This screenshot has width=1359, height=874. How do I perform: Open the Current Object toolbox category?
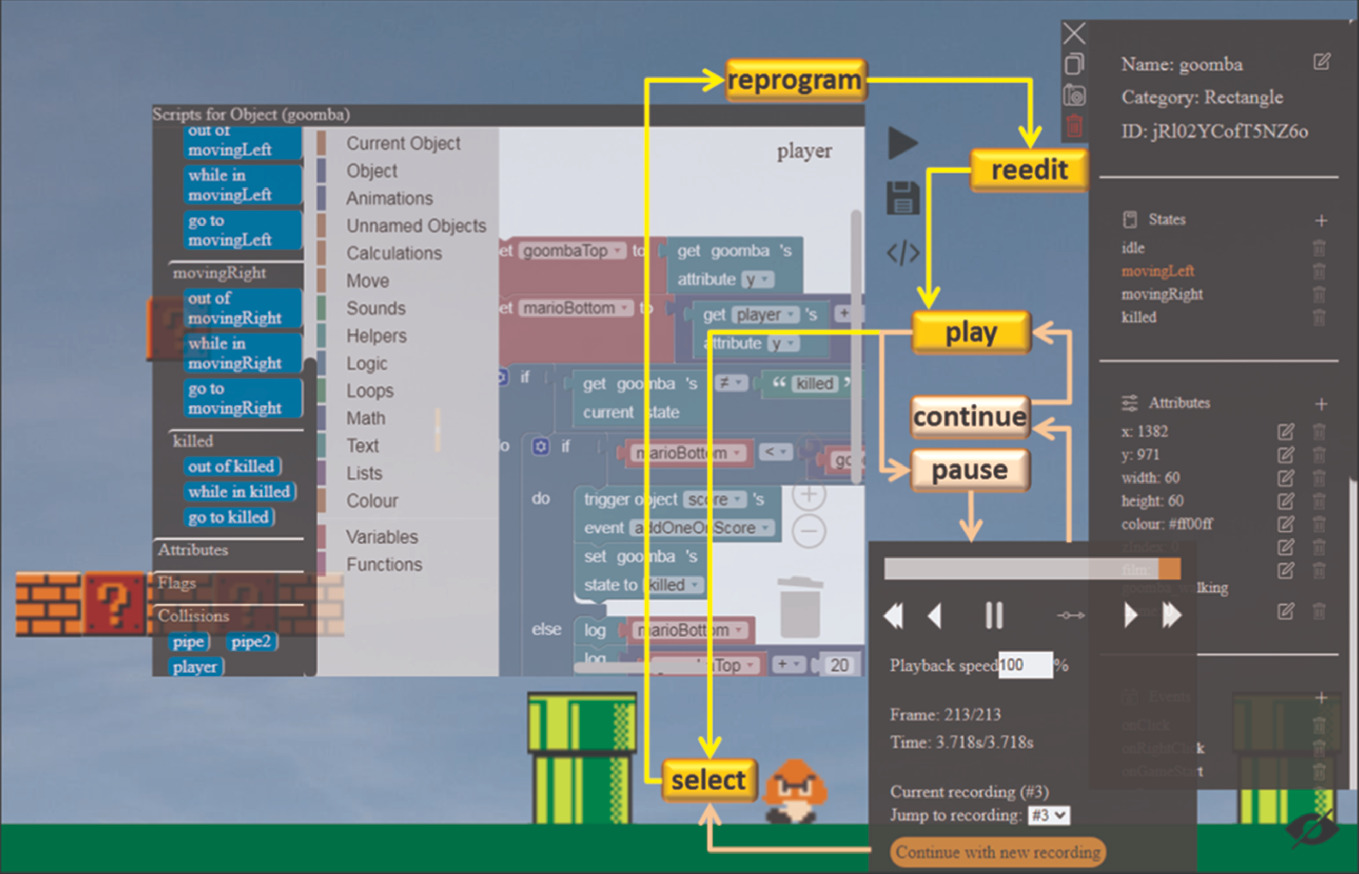[x=403, y=144]
